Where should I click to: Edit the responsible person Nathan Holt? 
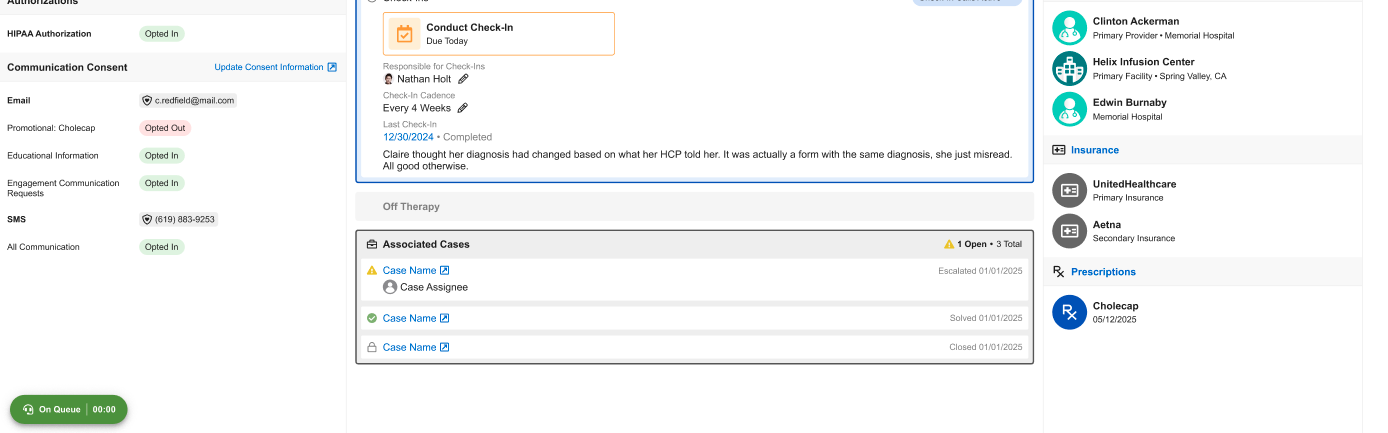click(x=463, y=79)
